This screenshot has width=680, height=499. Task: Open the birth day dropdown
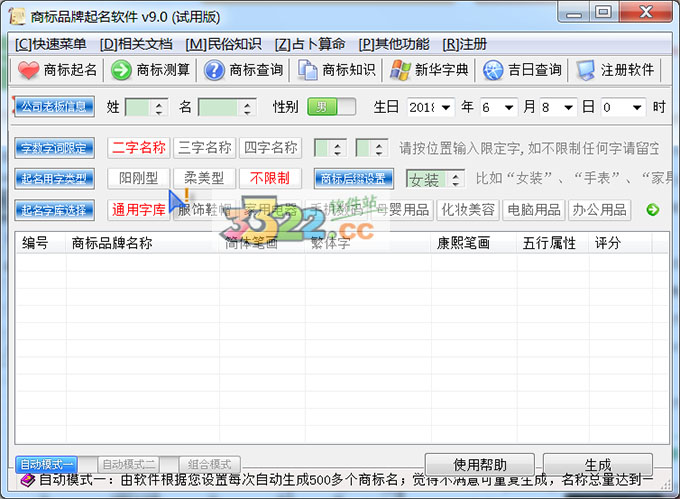tap(569, 107)
